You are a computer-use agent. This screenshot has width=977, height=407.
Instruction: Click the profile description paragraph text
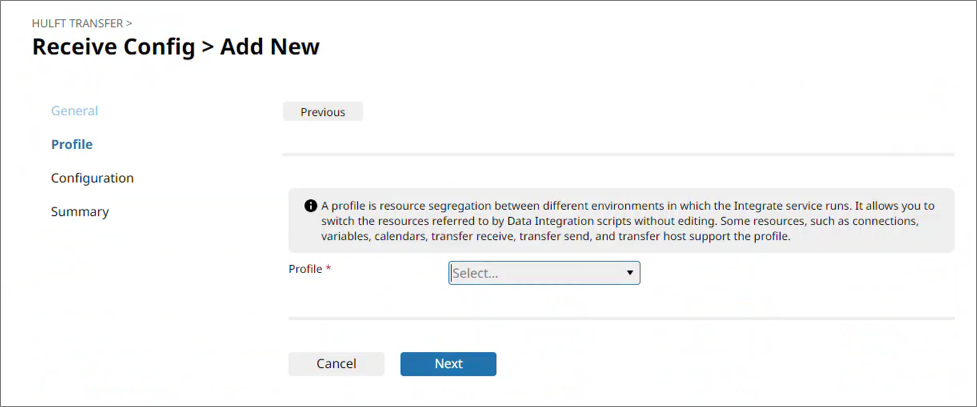tap(620, 221)
